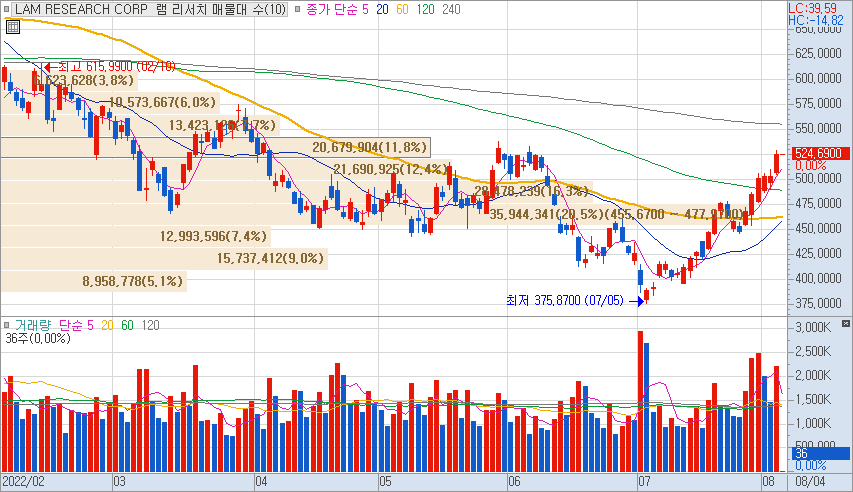The width and height of the screenshot is (853, 492).
Task: Select the 04 month label on date axis
Action: 261,482
